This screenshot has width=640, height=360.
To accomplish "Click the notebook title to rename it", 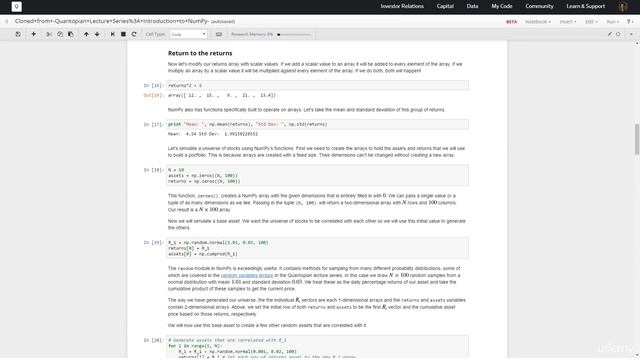I will click(112, 21).
